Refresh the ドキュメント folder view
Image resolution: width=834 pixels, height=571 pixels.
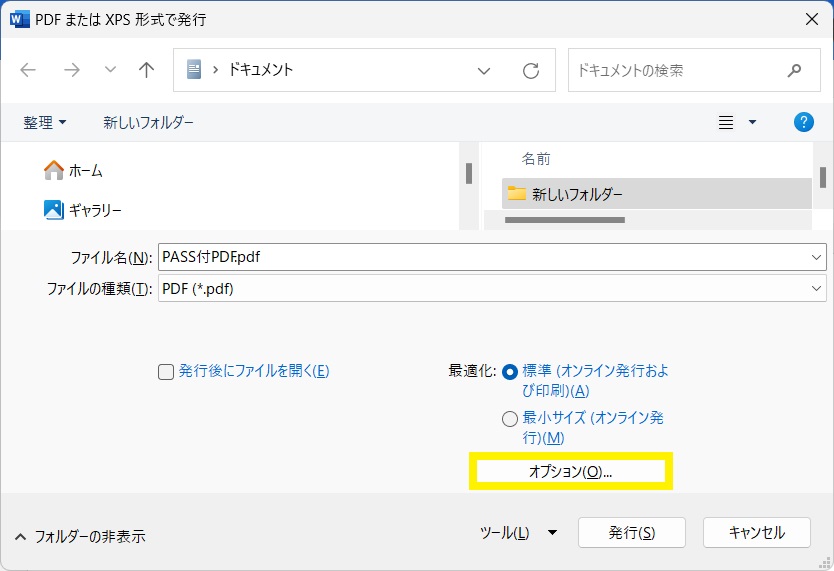pyautogui.click(x=531, y=71)
